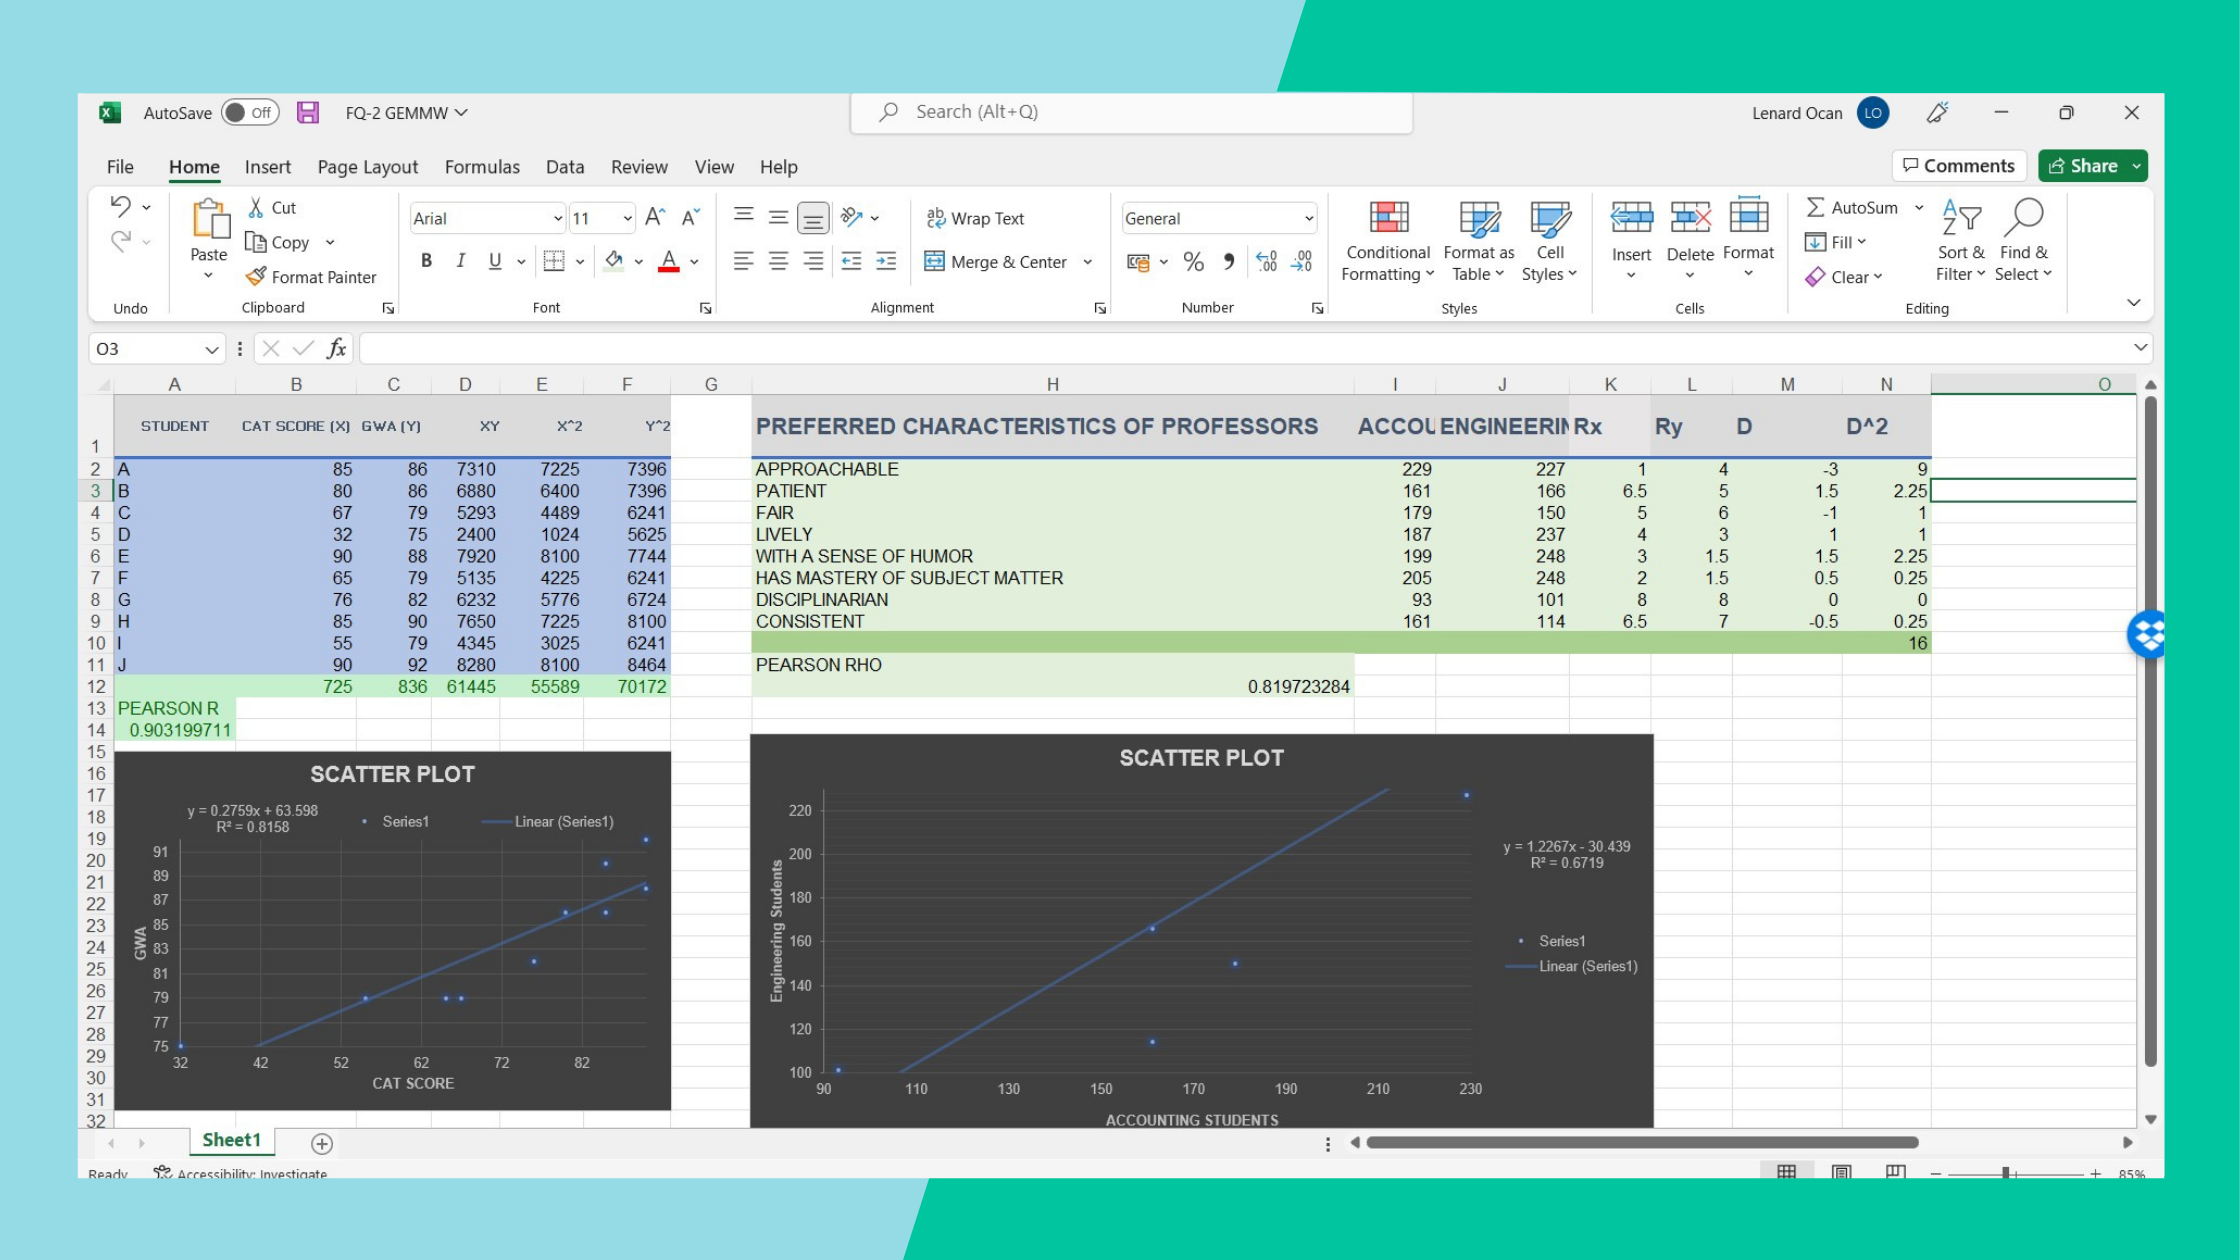Open the Fill dropdown

point(1836,242)
